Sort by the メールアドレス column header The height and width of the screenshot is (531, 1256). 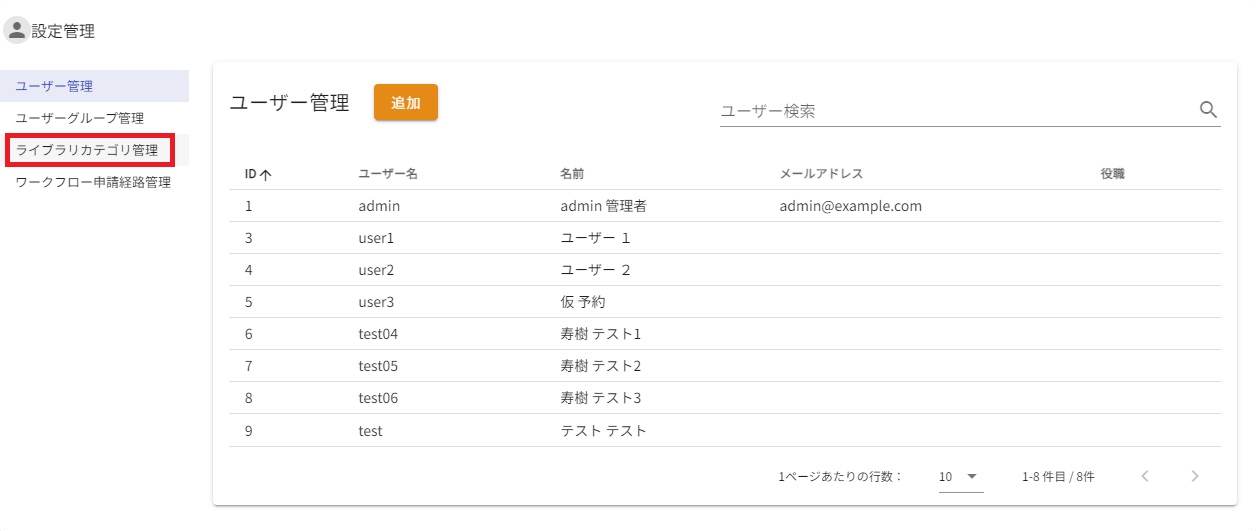[821, 174]
